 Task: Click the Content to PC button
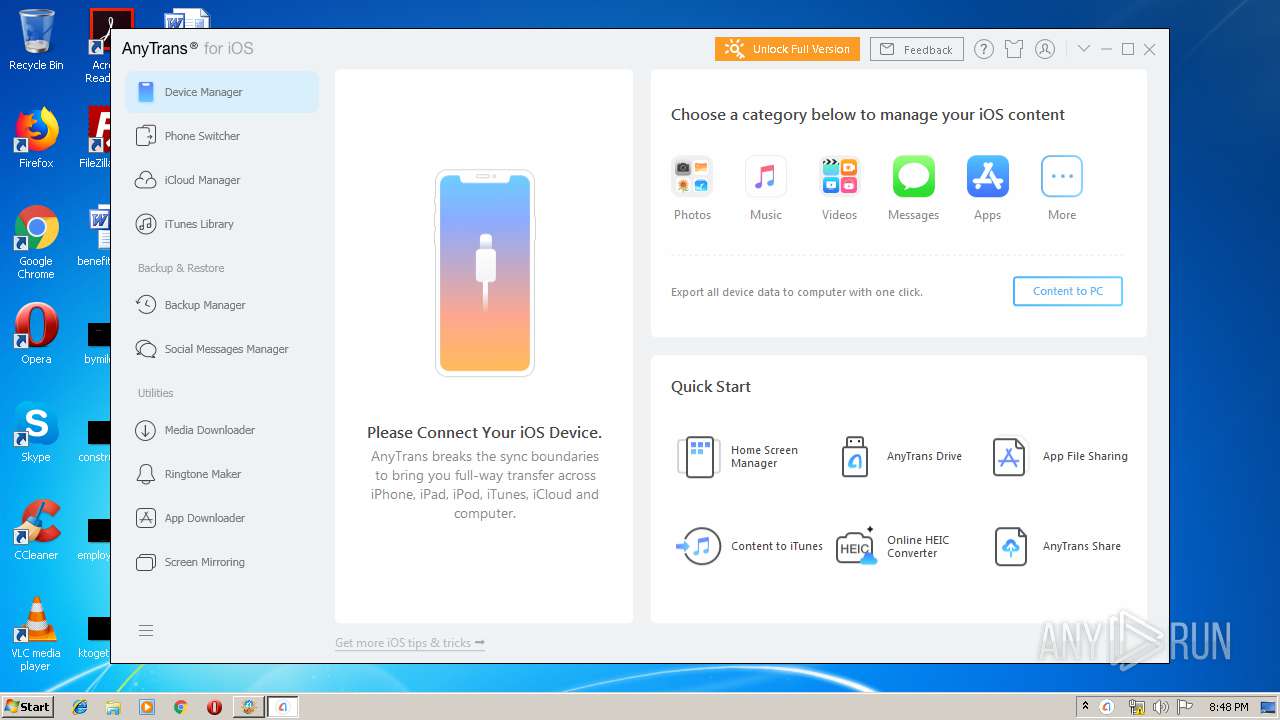coord(1068,291)
